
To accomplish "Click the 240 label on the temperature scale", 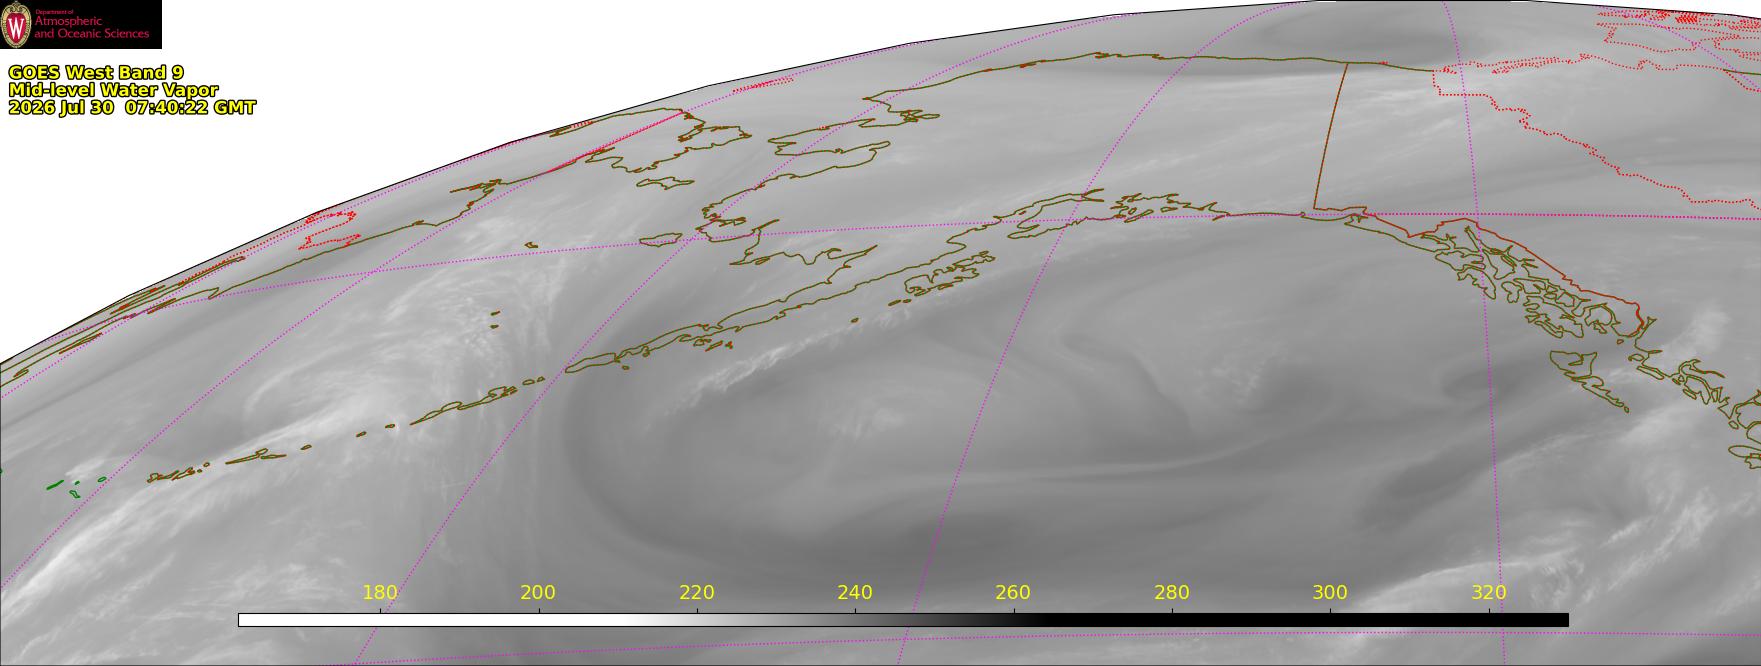I will (x=855, y=592).
